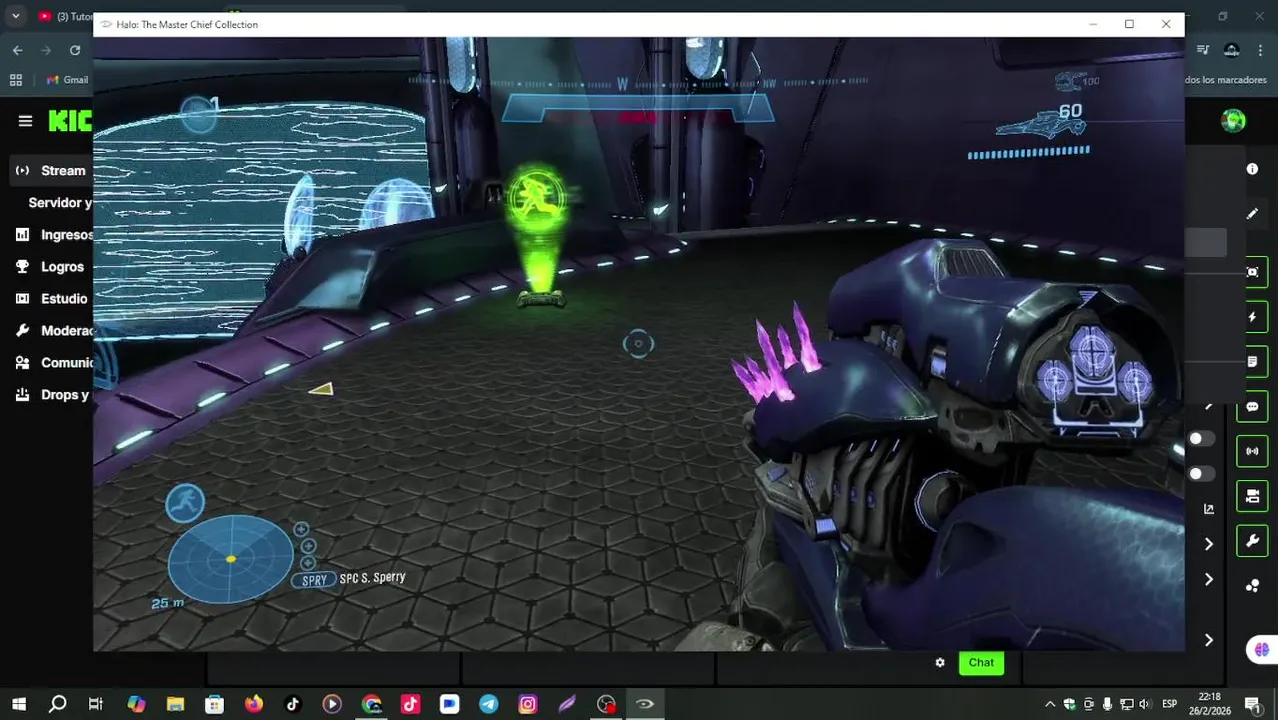Click the document notes icon in Kick toolbar
1278x720 pixels.
1252,361
